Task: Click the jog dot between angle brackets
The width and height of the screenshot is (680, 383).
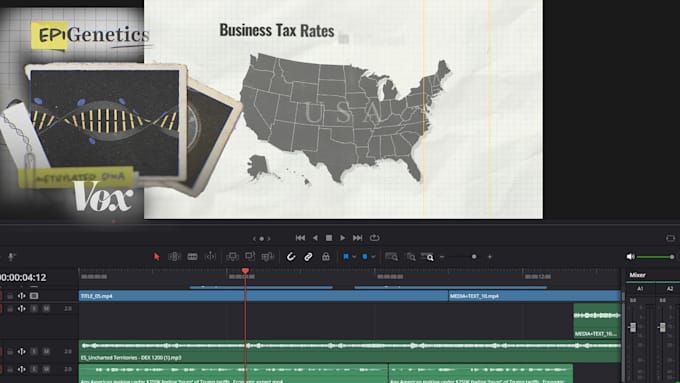Action: [262, 239]
